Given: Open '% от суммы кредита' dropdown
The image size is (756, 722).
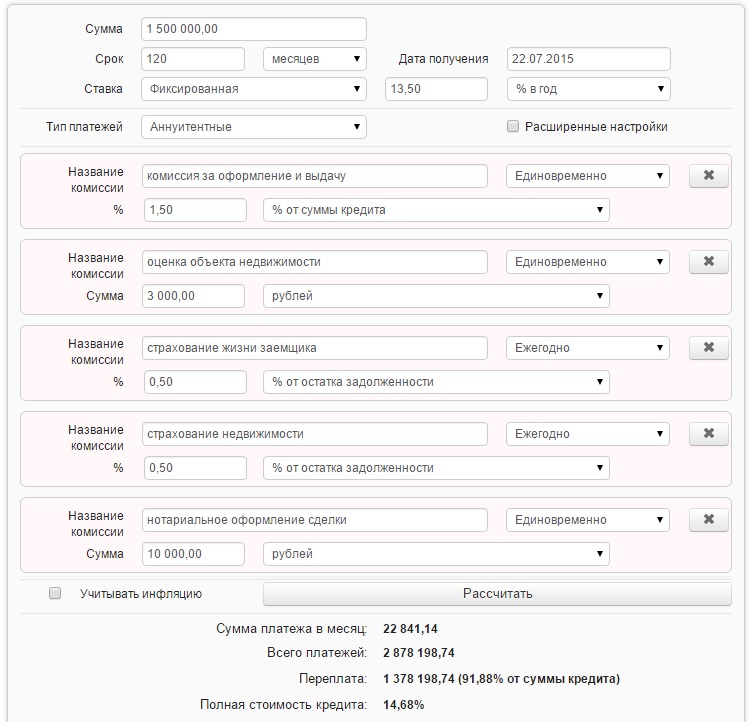Looking at the screenshot, I should pos(436,210).
